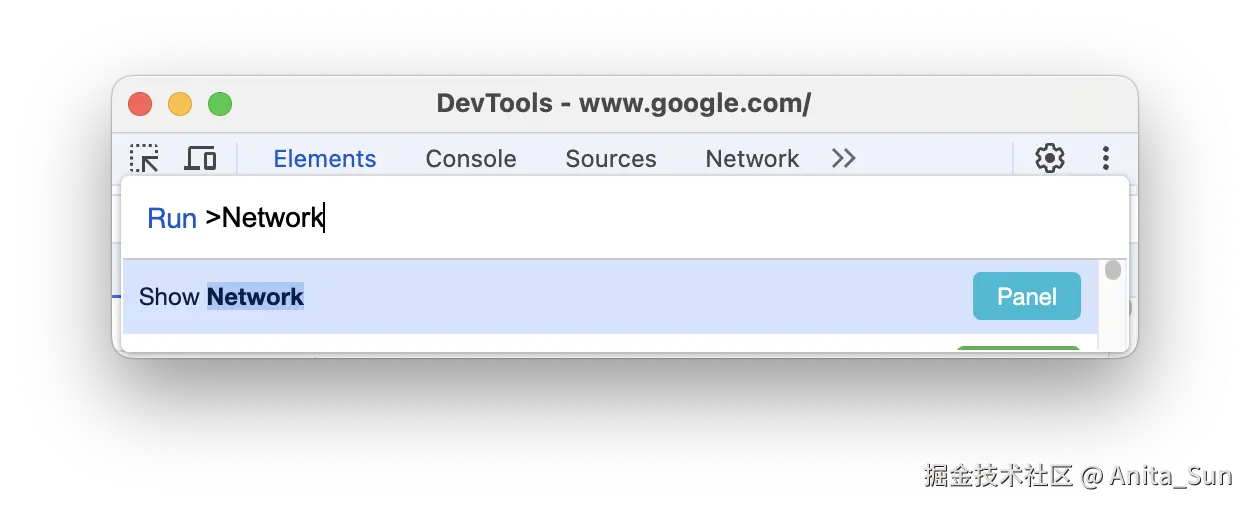Activate the inspect element selector icon

145,158
